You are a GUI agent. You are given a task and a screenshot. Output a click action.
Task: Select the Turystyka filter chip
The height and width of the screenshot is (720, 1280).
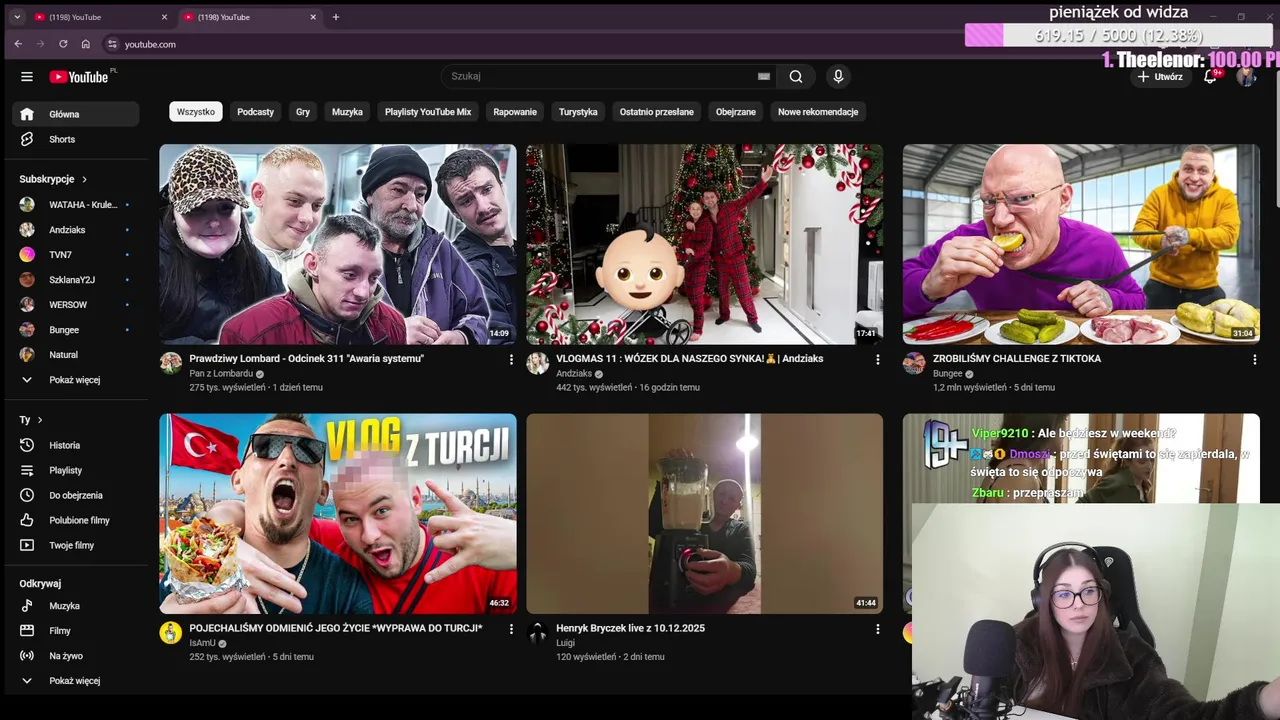pyautogui.click(x=578, y=112)
